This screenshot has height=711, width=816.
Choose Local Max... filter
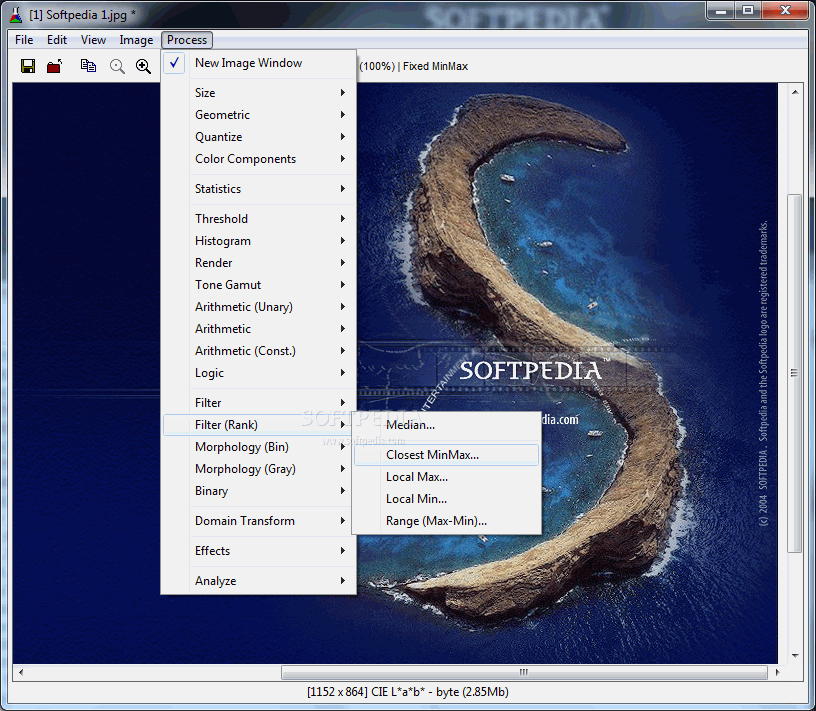click(x=447, y=477)
